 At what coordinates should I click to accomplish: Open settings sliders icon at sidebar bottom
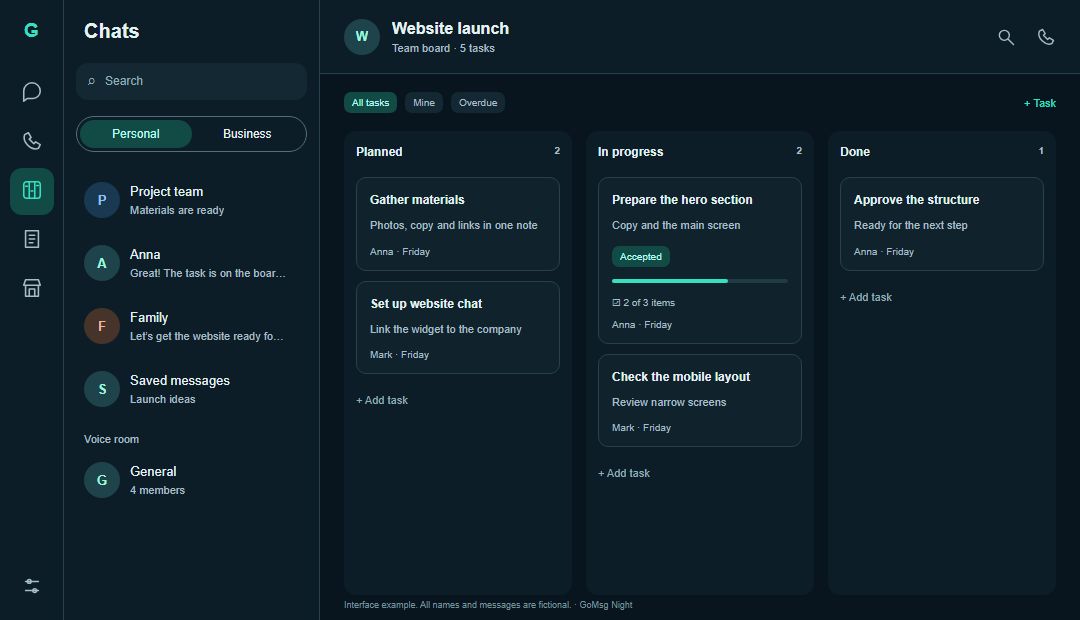point(32,586)
